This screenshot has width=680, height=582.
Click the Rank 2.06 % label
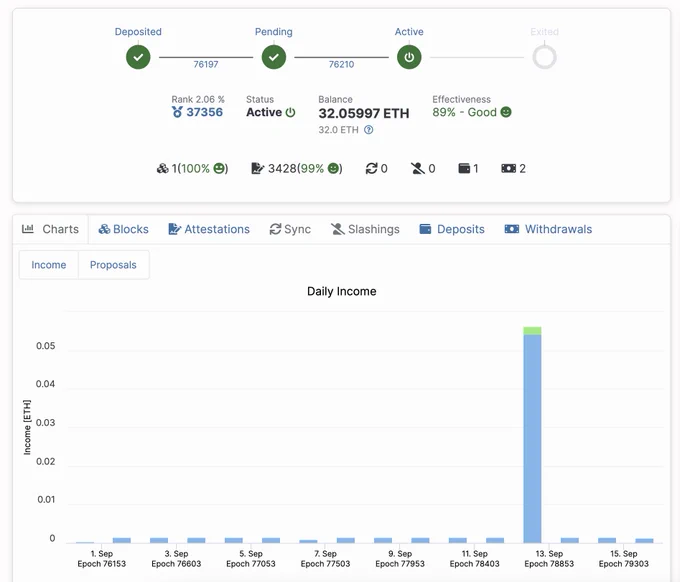pos(198,99)
